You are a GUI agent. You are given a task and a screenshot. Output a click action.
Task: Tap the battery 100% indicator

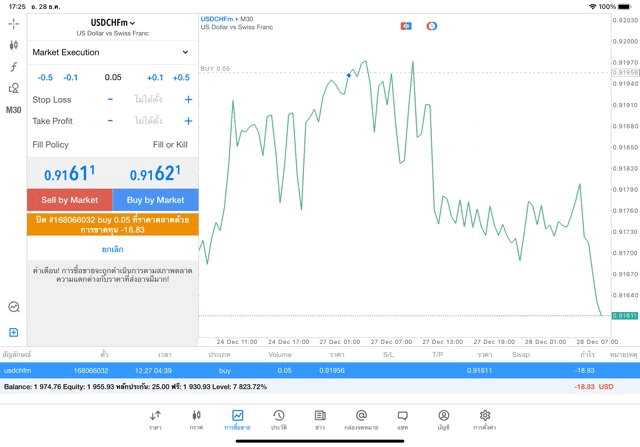[x=615, y=7]
